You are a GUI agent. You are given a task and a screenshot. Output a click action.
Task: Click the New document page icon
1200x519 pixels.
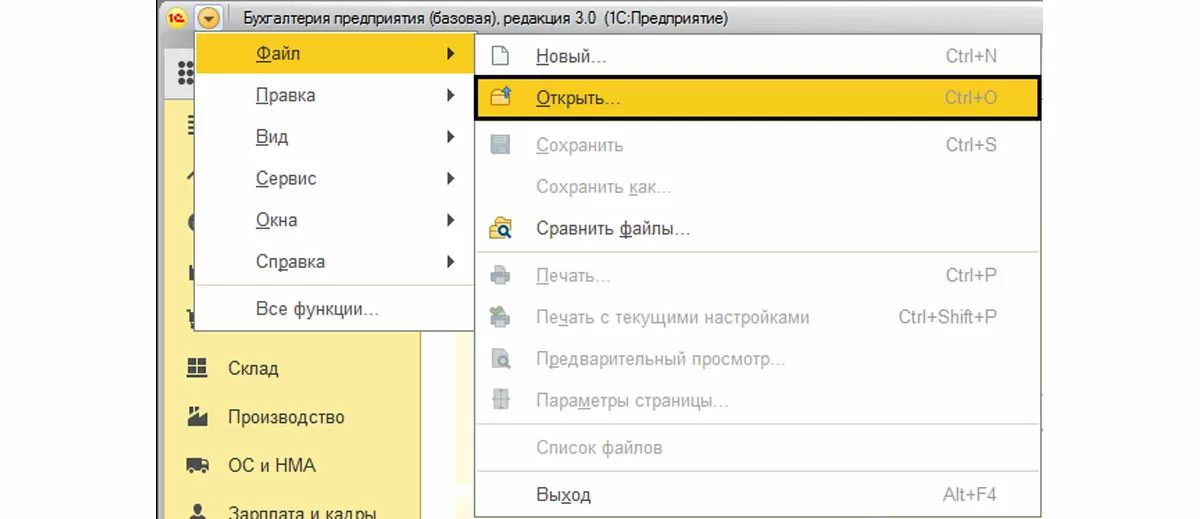tap(500, 56)
